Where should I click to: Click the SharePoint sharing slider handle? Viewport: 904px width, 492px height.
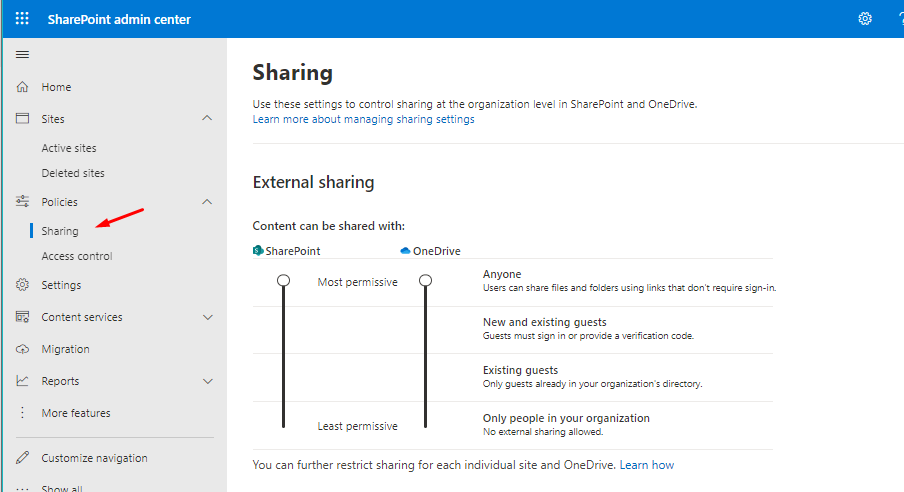284,281
